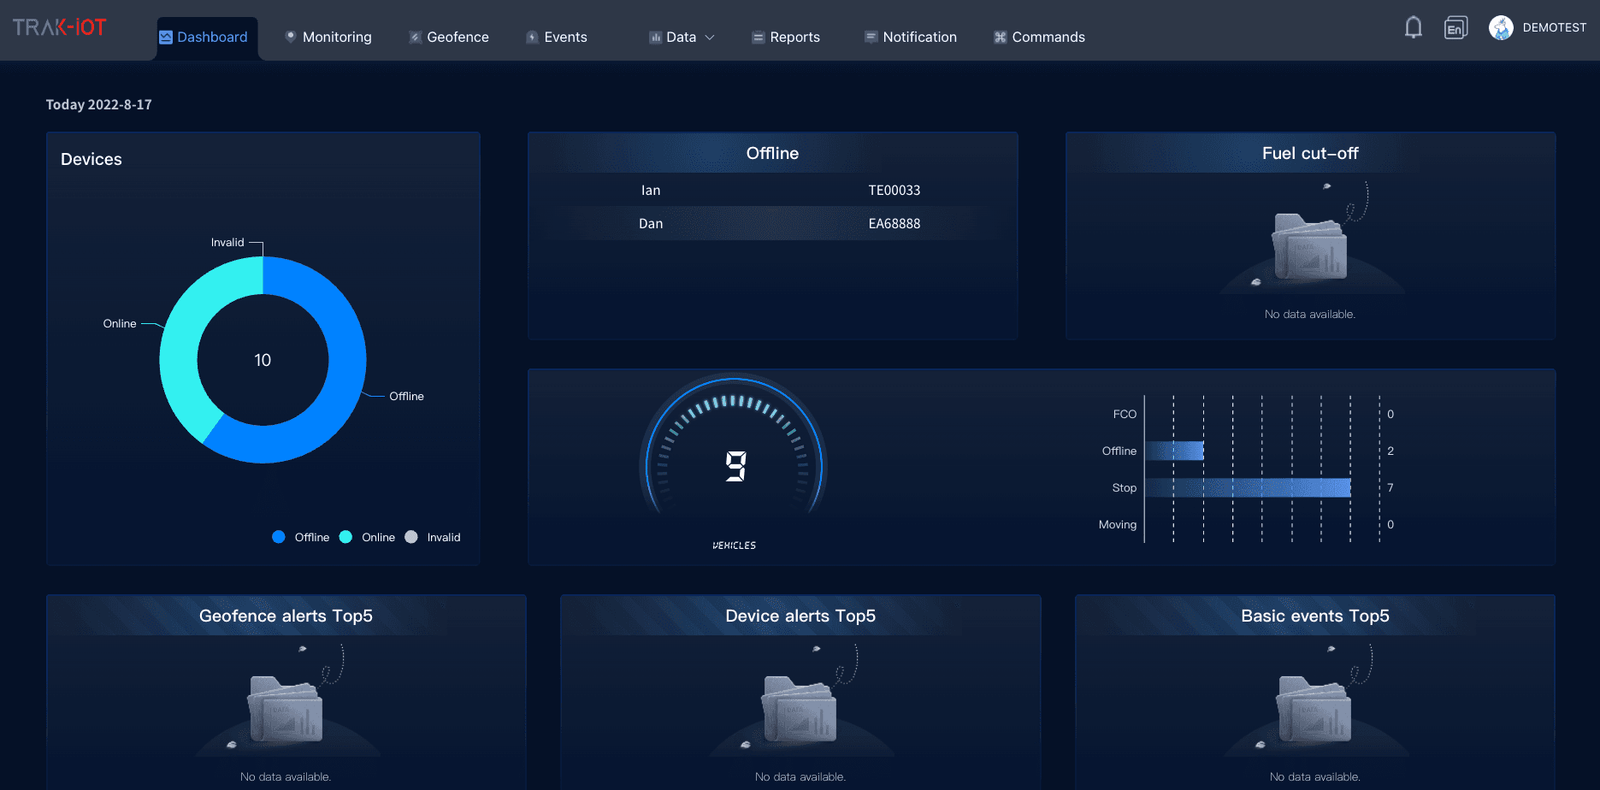Open the notification bell icon

tap(1413, 27)
